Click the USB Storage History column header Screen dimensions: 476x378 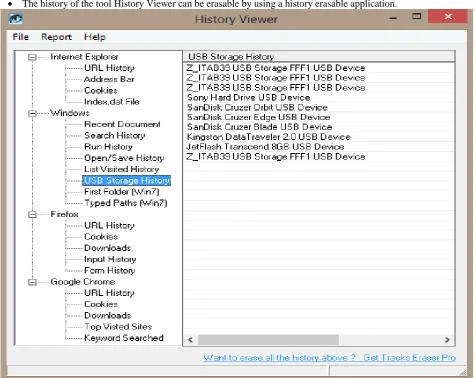coord(319,57)
